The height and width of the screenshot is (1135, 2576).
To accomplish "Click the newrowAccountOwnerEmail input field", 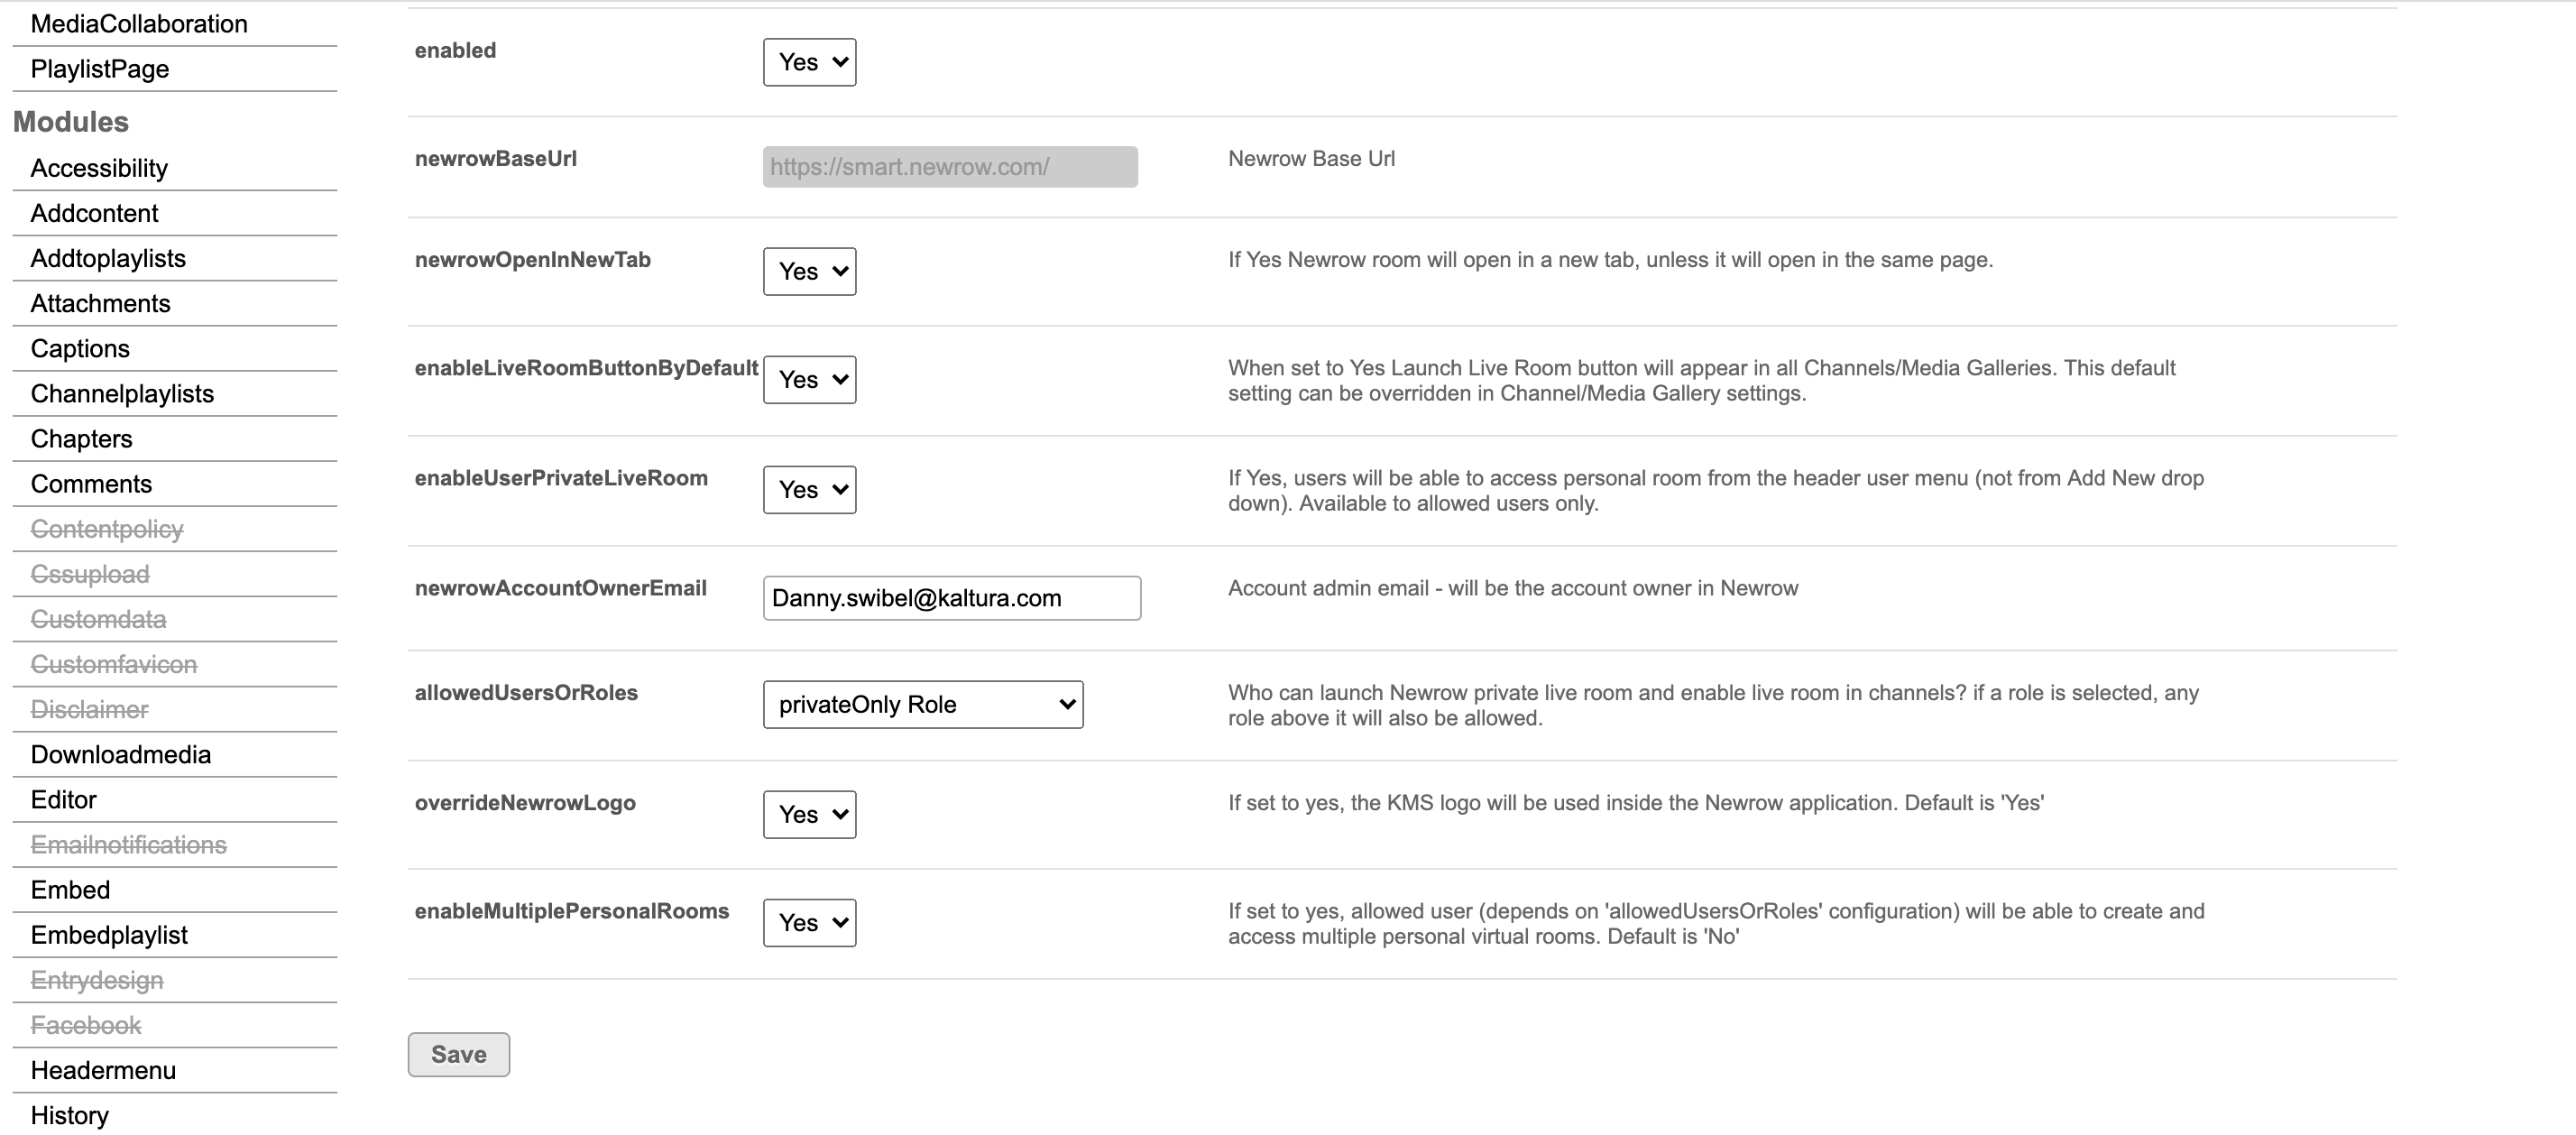I will click(951, 598).
